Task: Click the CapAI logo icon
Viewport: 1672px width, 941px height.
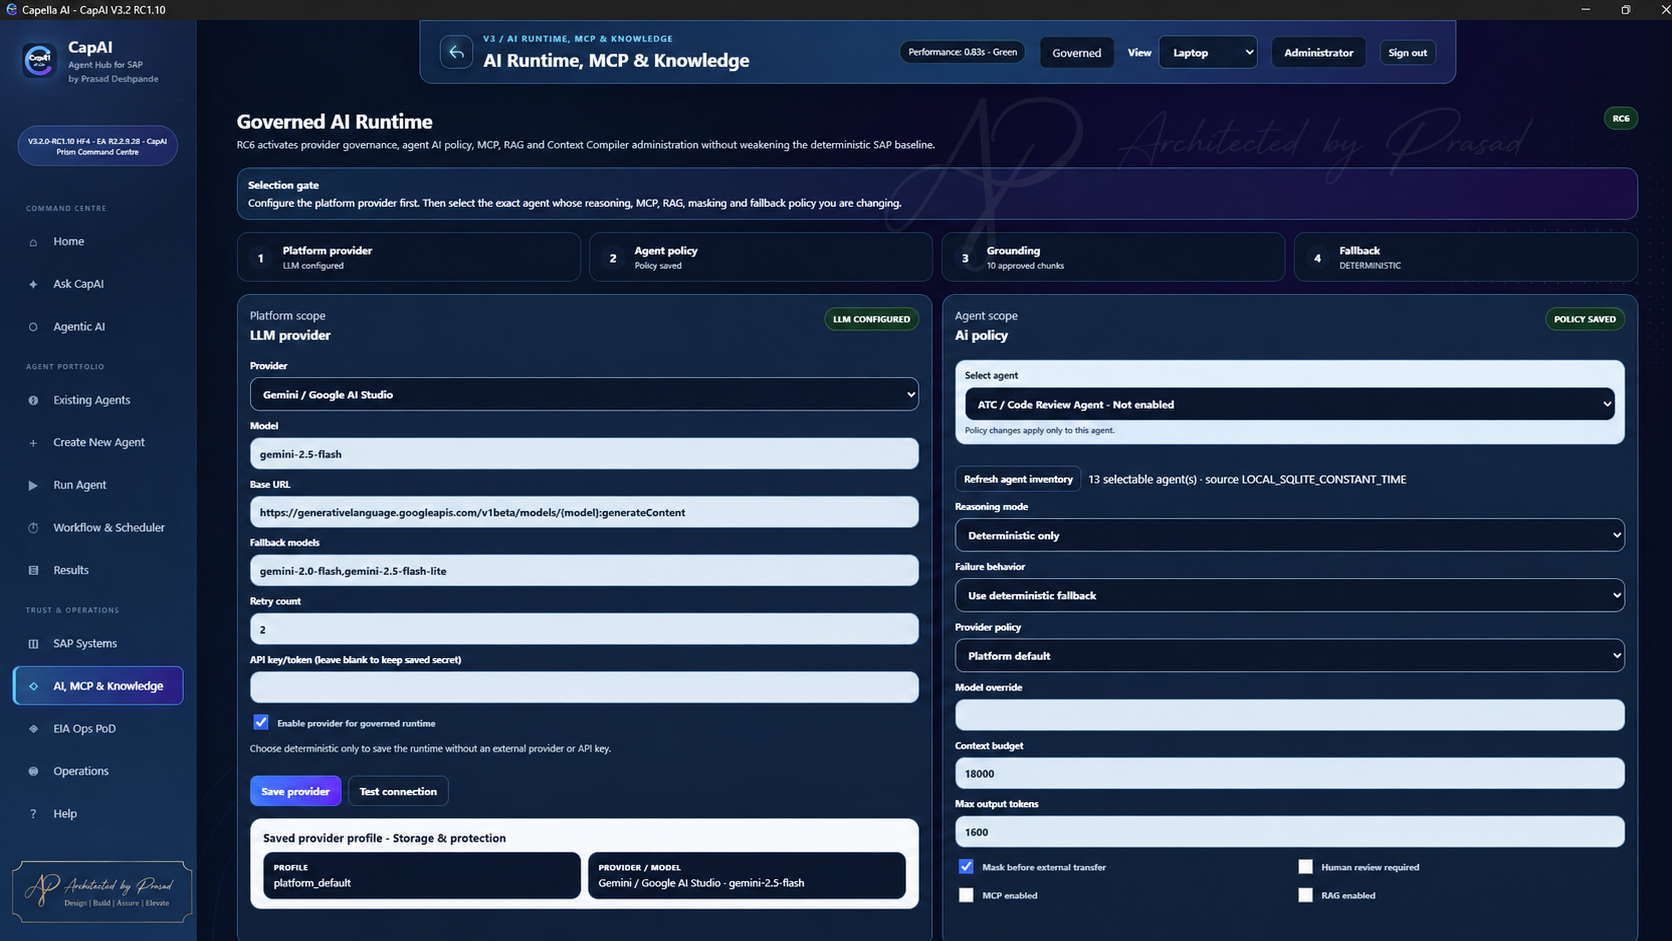Action: tap(39, 60)
